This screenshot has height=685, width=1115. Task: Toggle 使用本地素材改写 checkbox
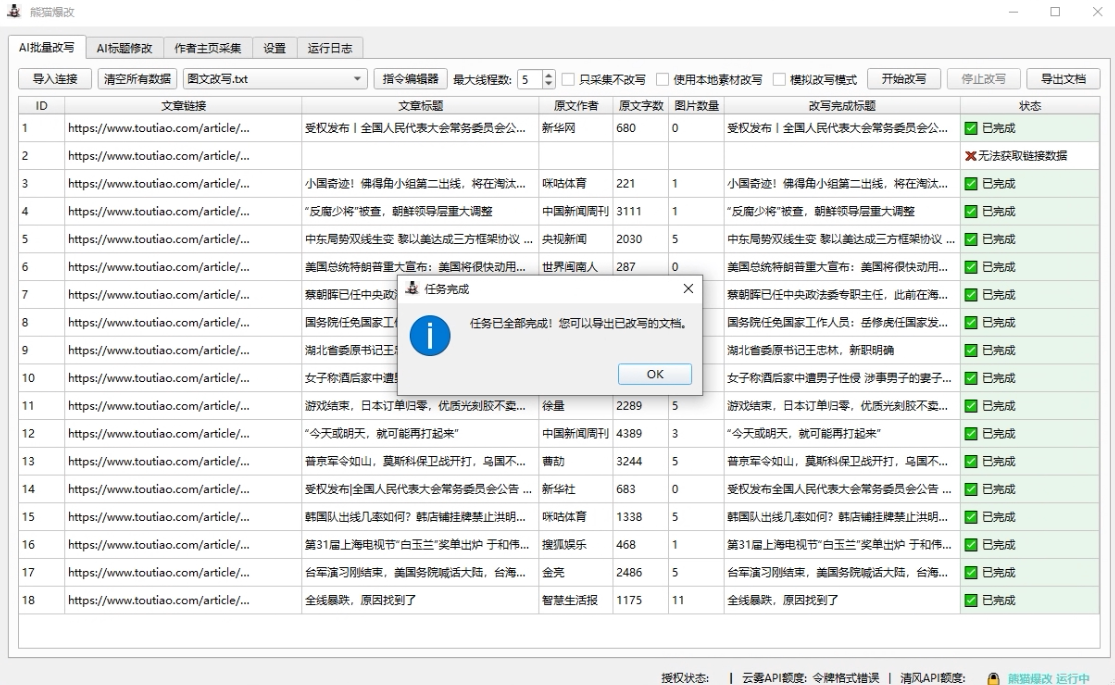click(x=662, y=79)
